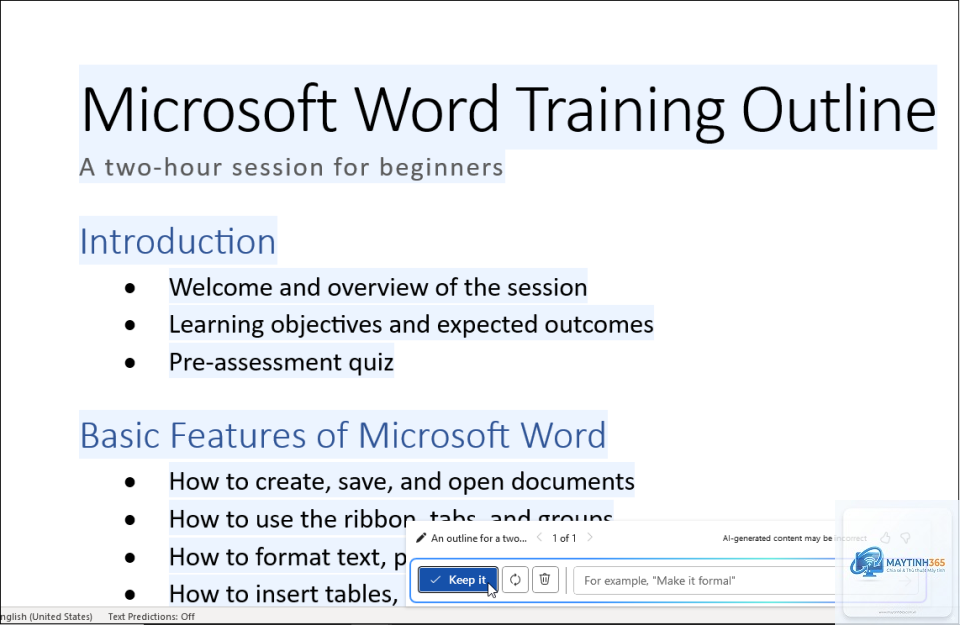
Task: Click the MAYTINH365 watermark logo
Action: (x=898, y=563)
